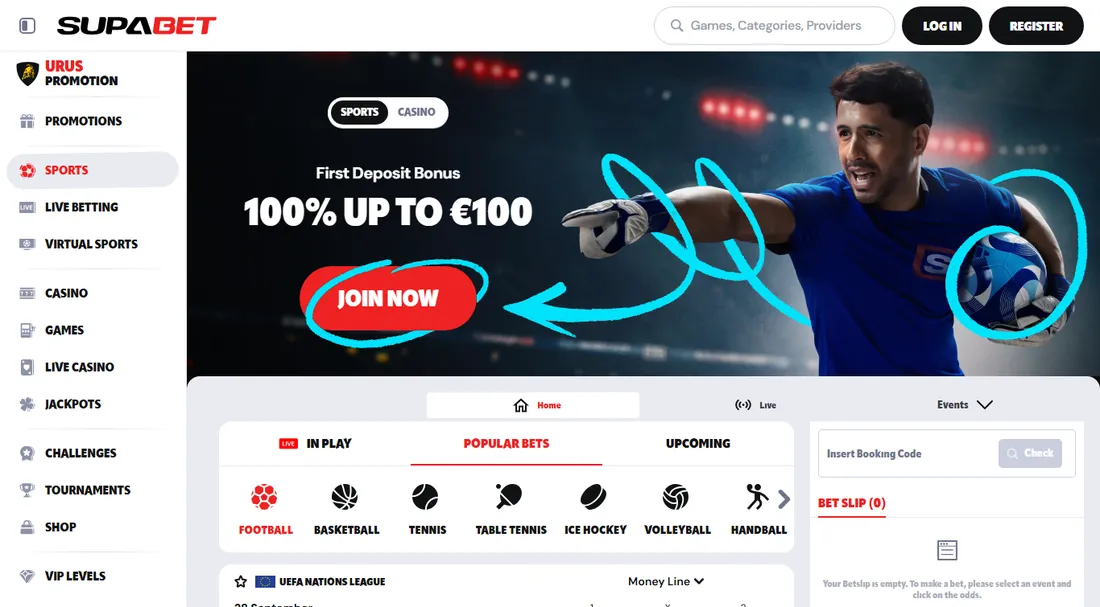Open the Register button
The image size is (1100, 607).
[x=1036, y=26]
